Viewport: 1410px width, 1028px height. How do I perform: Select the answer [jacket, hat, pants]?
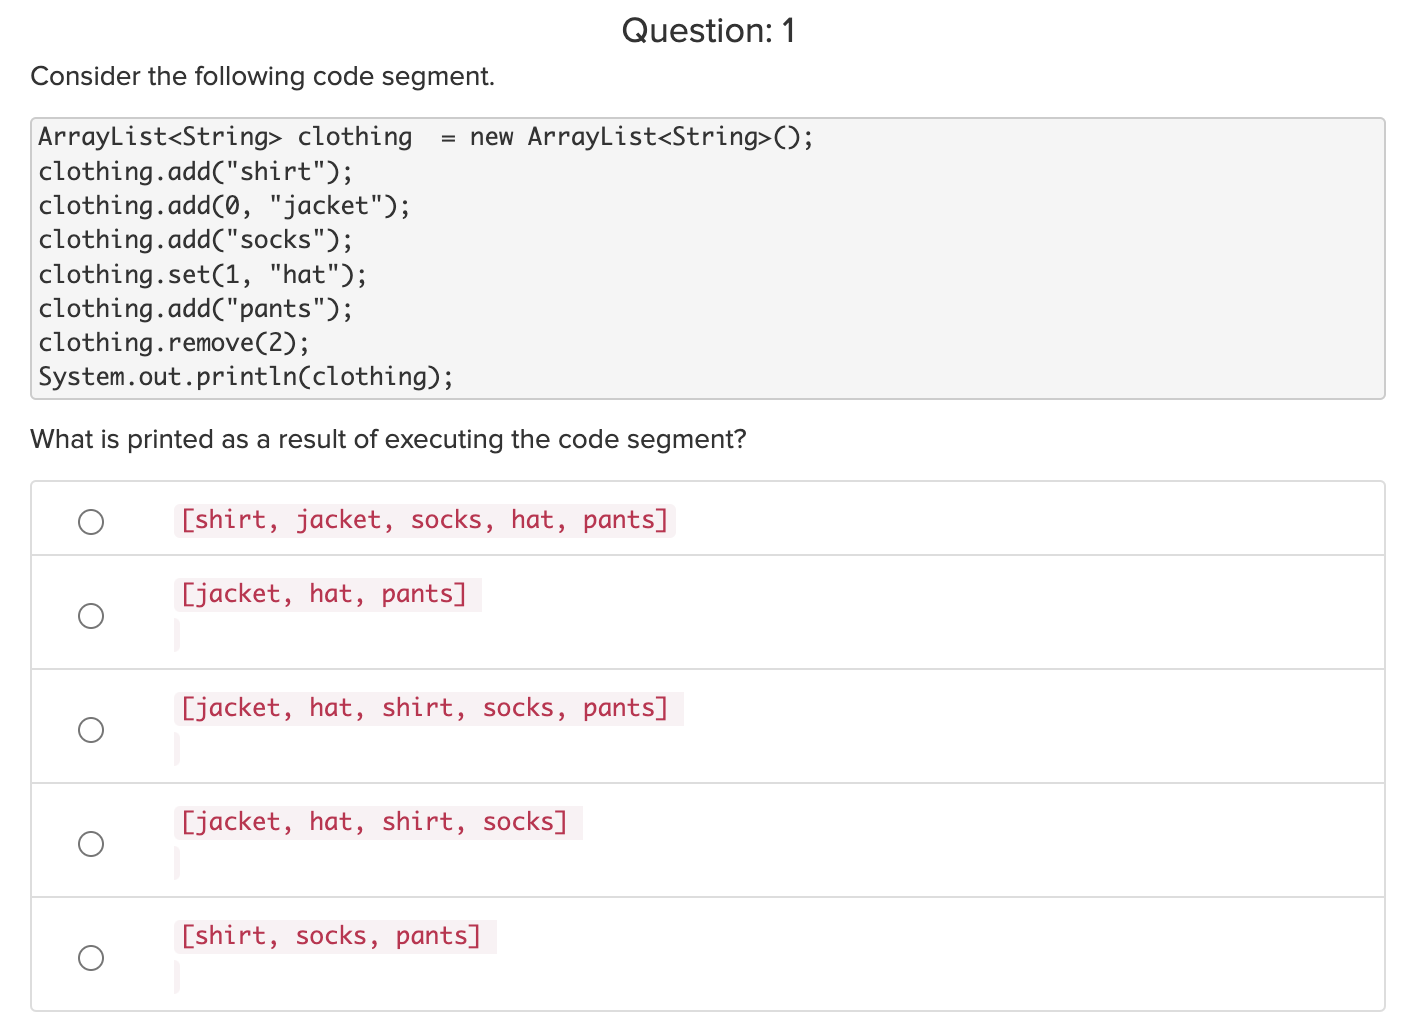[91, 616]
